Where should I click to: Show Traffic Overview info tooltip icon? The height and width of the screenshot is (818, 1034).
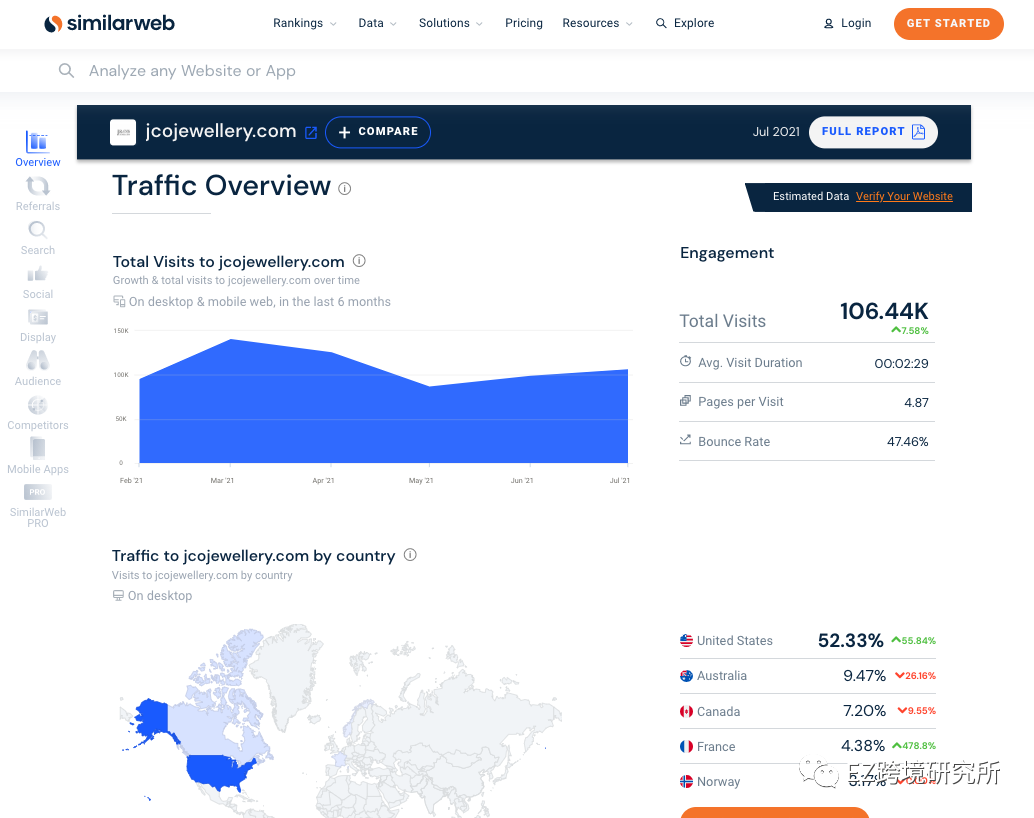click(x=345, y=189)
